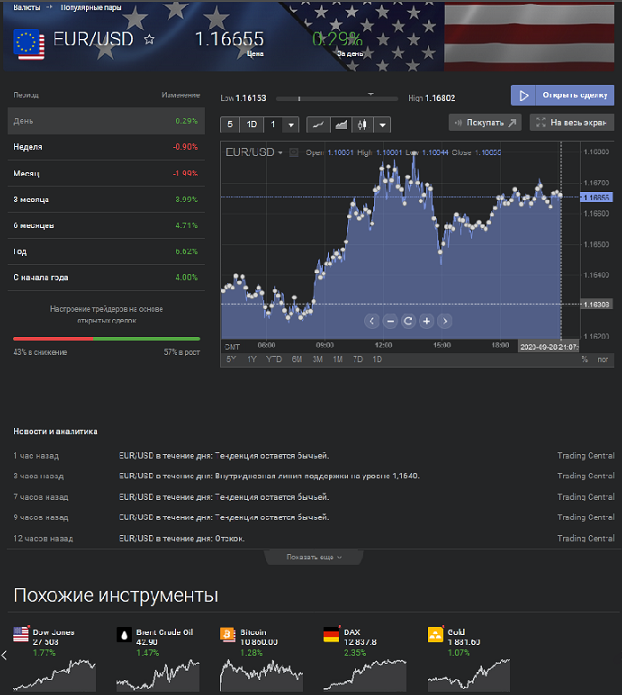
Task: Expand news list with Показать еще
Action: coord(314,557)
